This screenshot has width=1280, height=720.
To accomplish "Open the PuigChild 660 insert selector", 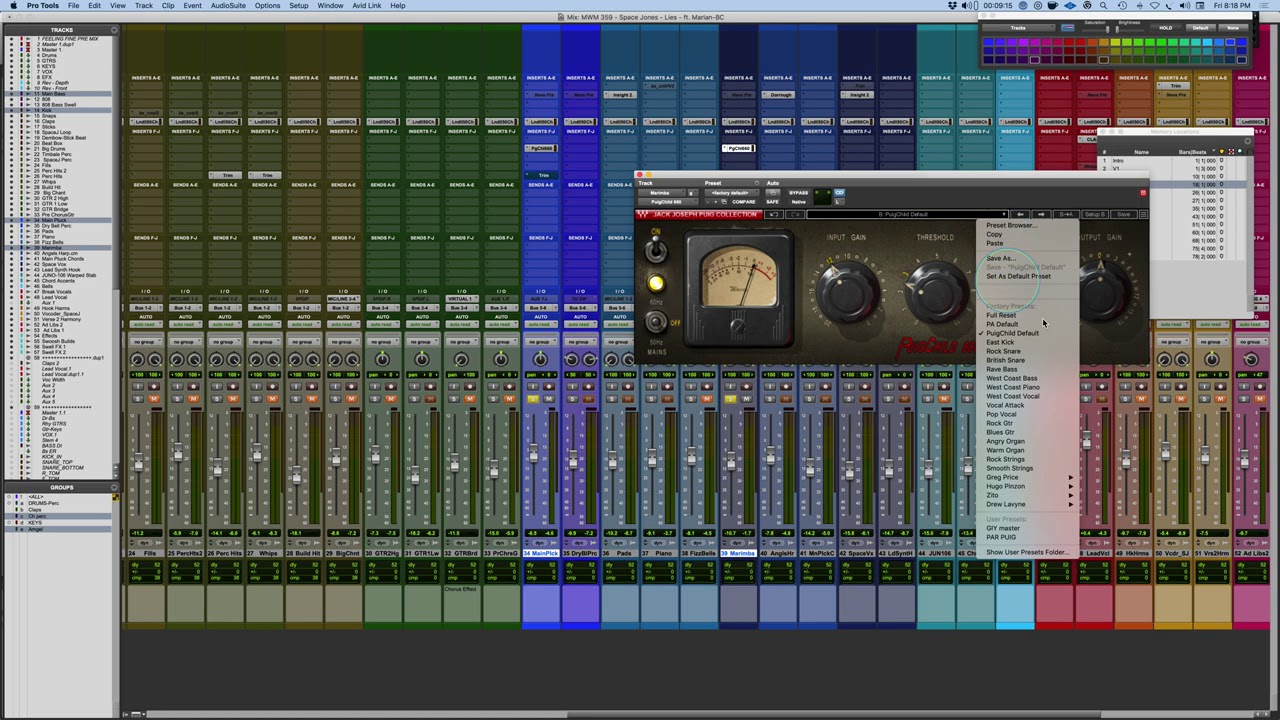I will pyautogui.click(x=666, y=202).
